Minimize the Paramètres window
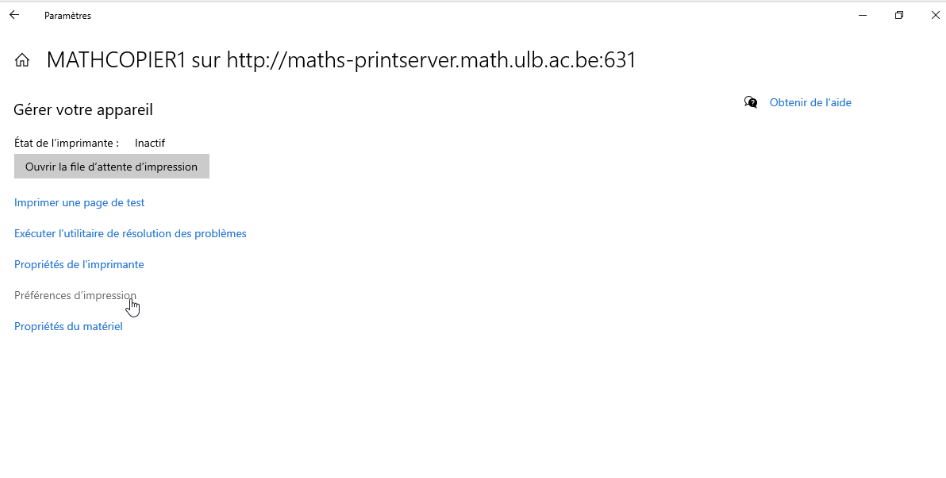The image size is (946, 478). pos(863,15)
